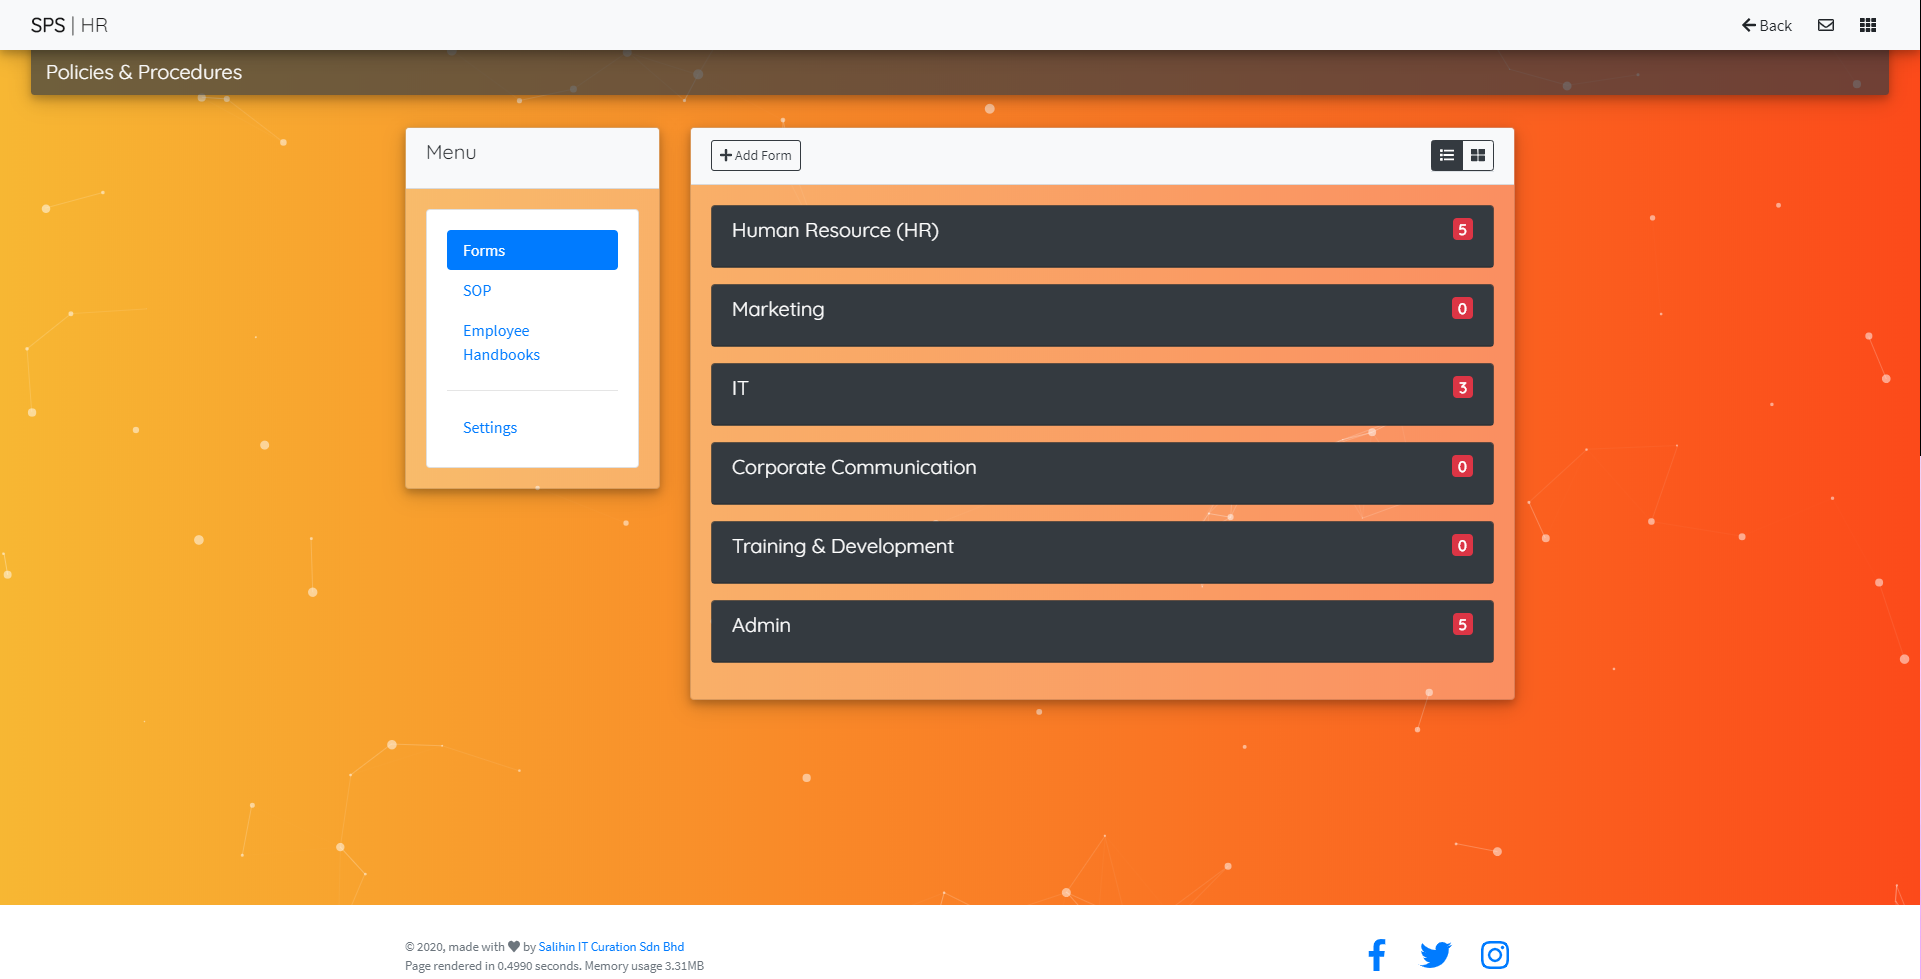Expand the Corporate Communication category

tap(1102, 473)
